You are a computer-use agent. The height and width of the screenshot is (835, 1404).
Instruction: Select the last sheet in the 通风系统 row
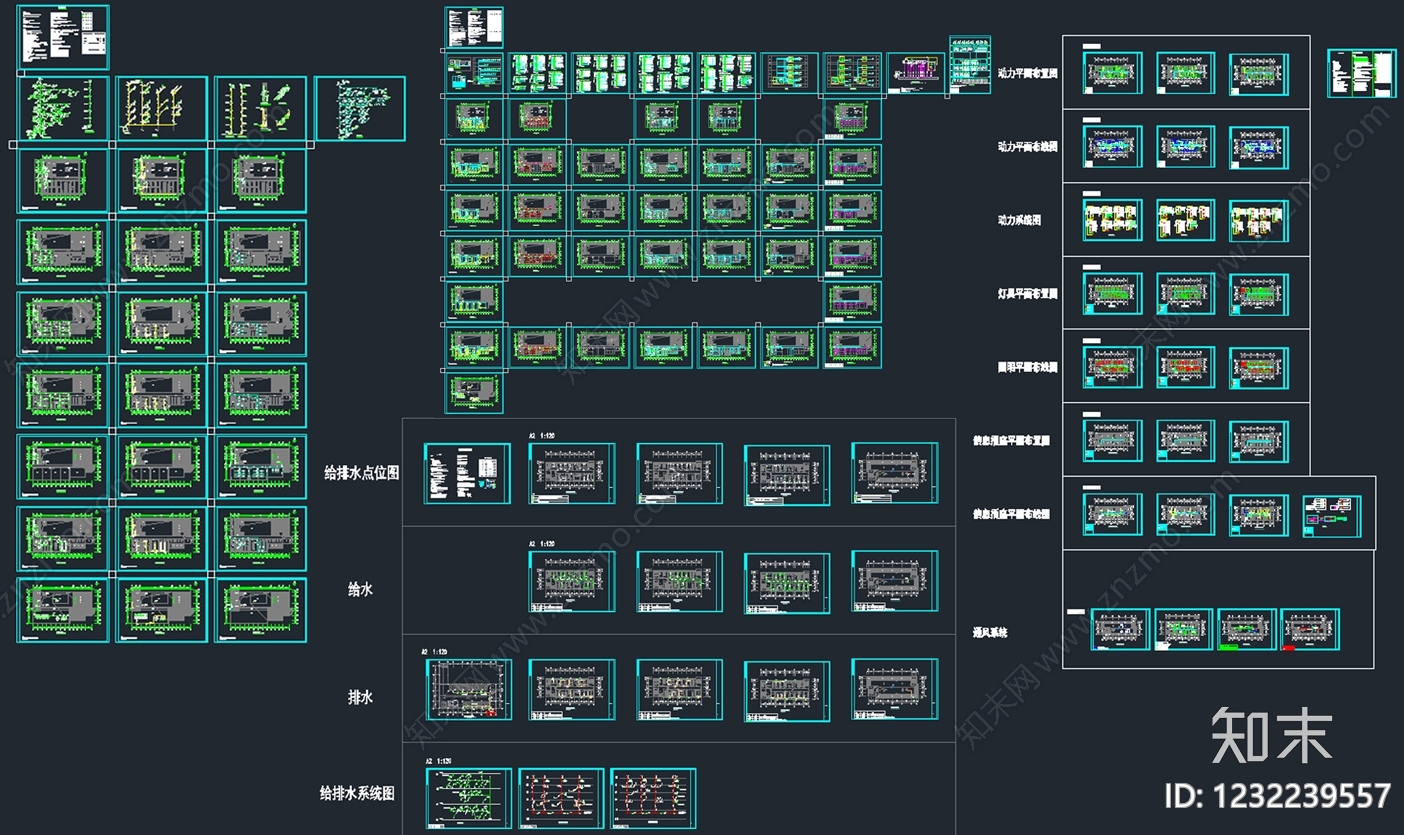click(1310, 630)
